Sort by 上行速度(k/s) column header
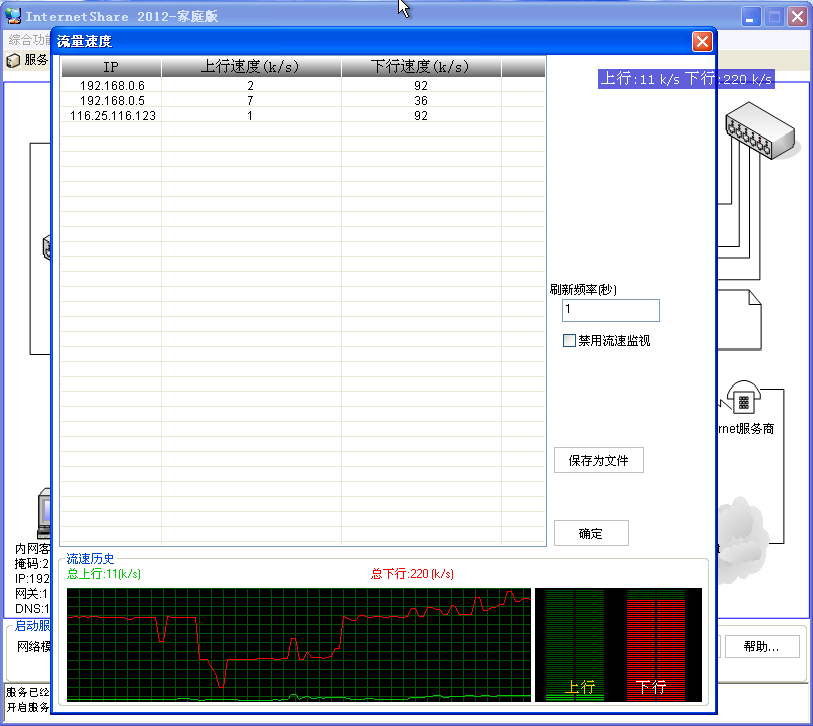The image size is (813, 726). coord(250,67)
